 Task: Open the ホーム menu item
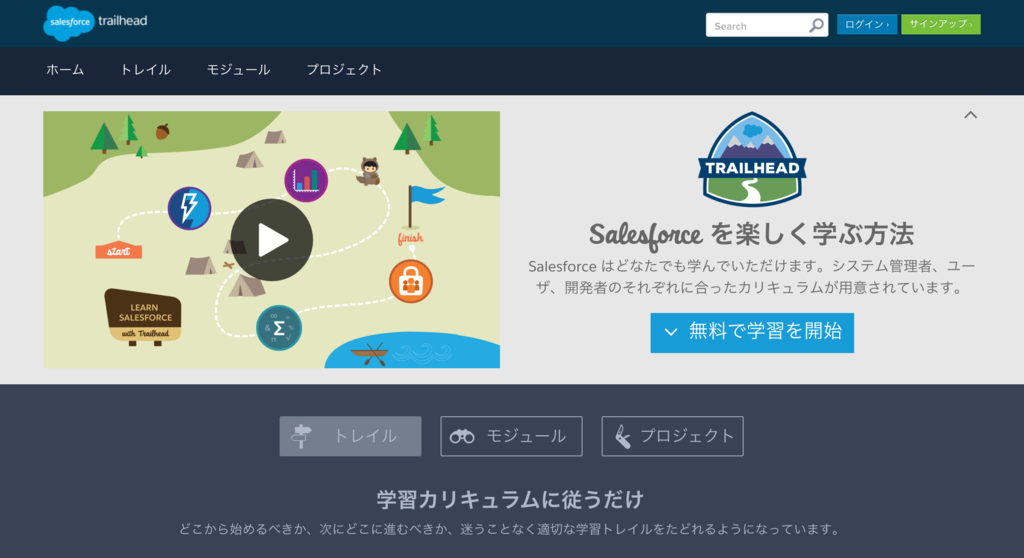tap(65, 70)
